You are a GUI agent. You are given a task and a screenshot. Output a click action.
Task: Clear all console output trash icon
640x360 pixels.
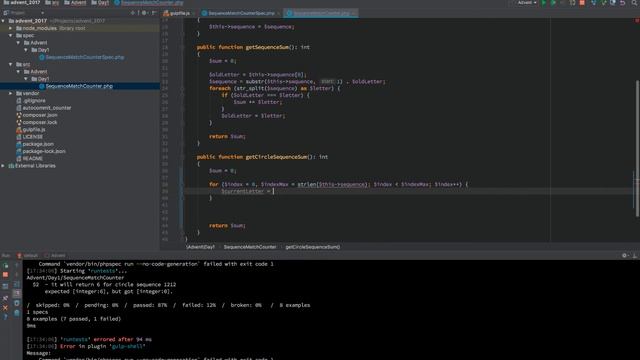point(17,313)
